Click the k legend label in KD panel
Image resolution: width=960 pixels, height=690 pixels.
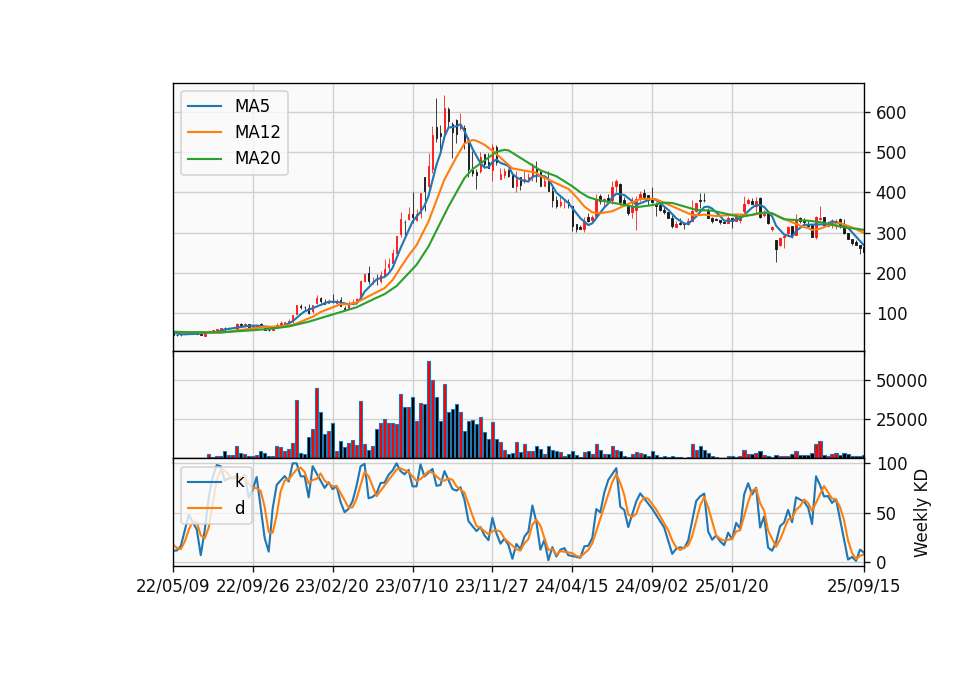point(239,482)
